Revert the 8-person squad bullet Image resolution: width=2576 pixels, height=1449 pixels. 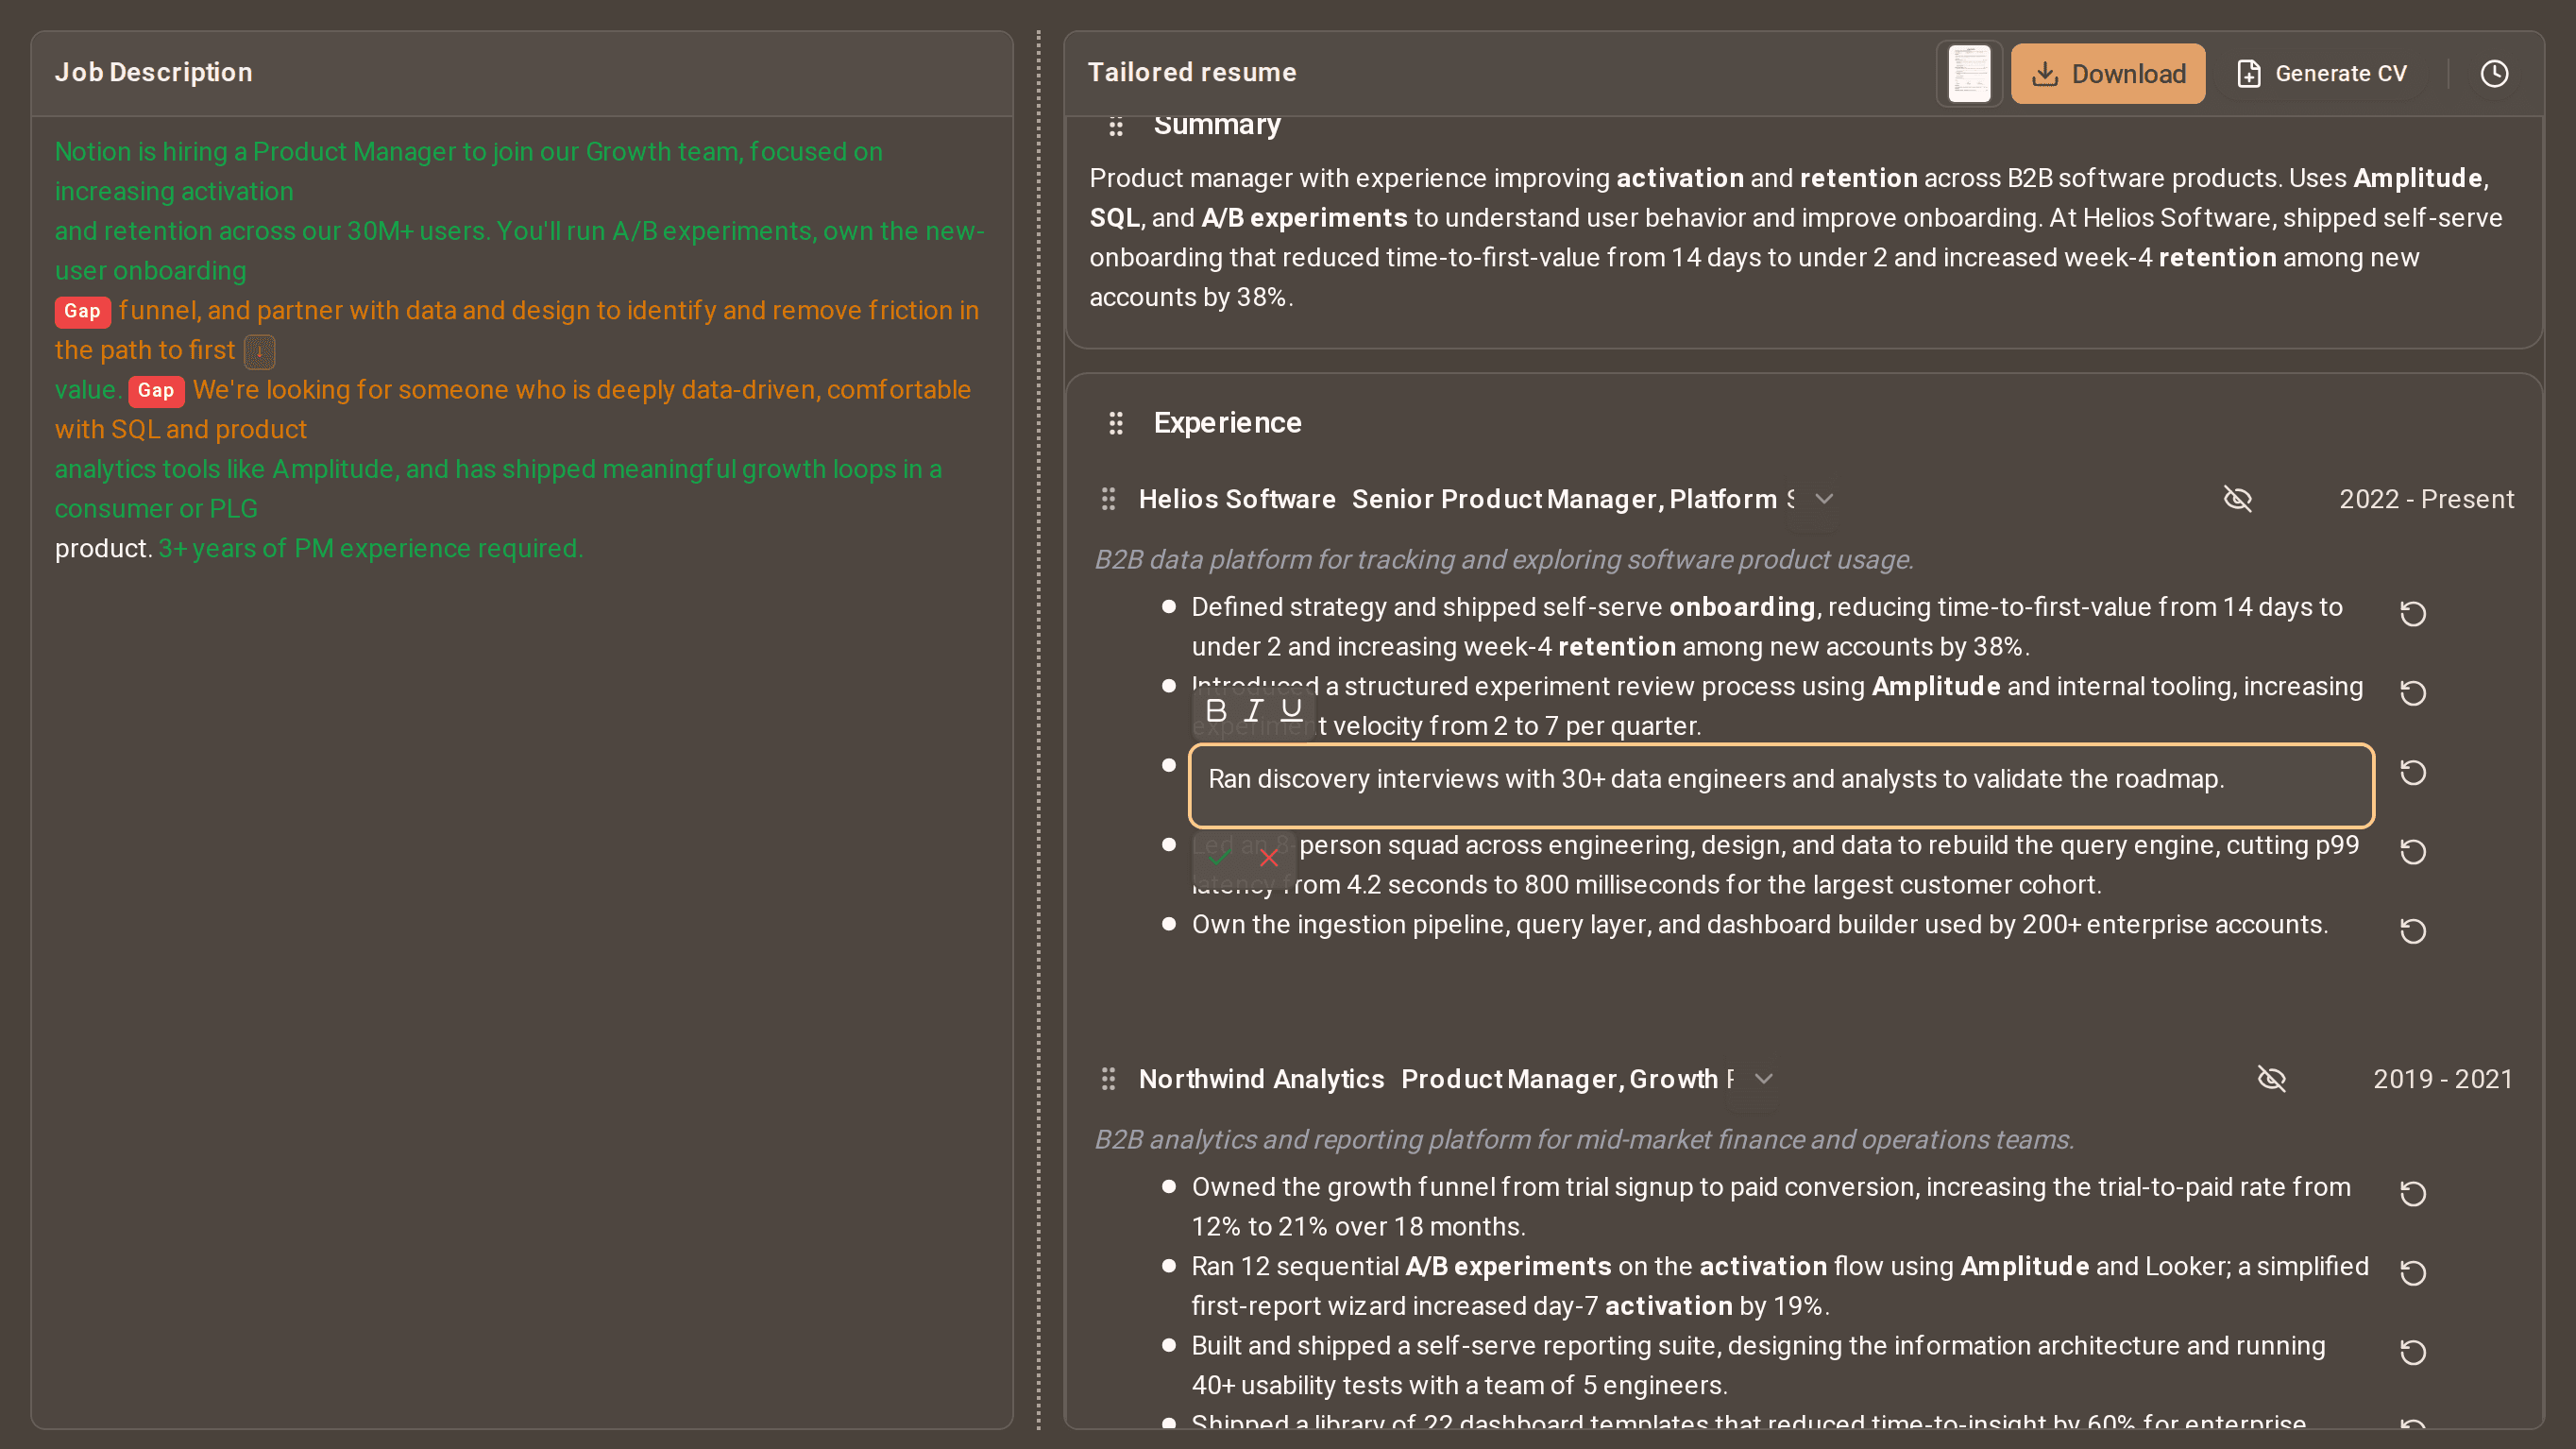[x=2412, y=851]
